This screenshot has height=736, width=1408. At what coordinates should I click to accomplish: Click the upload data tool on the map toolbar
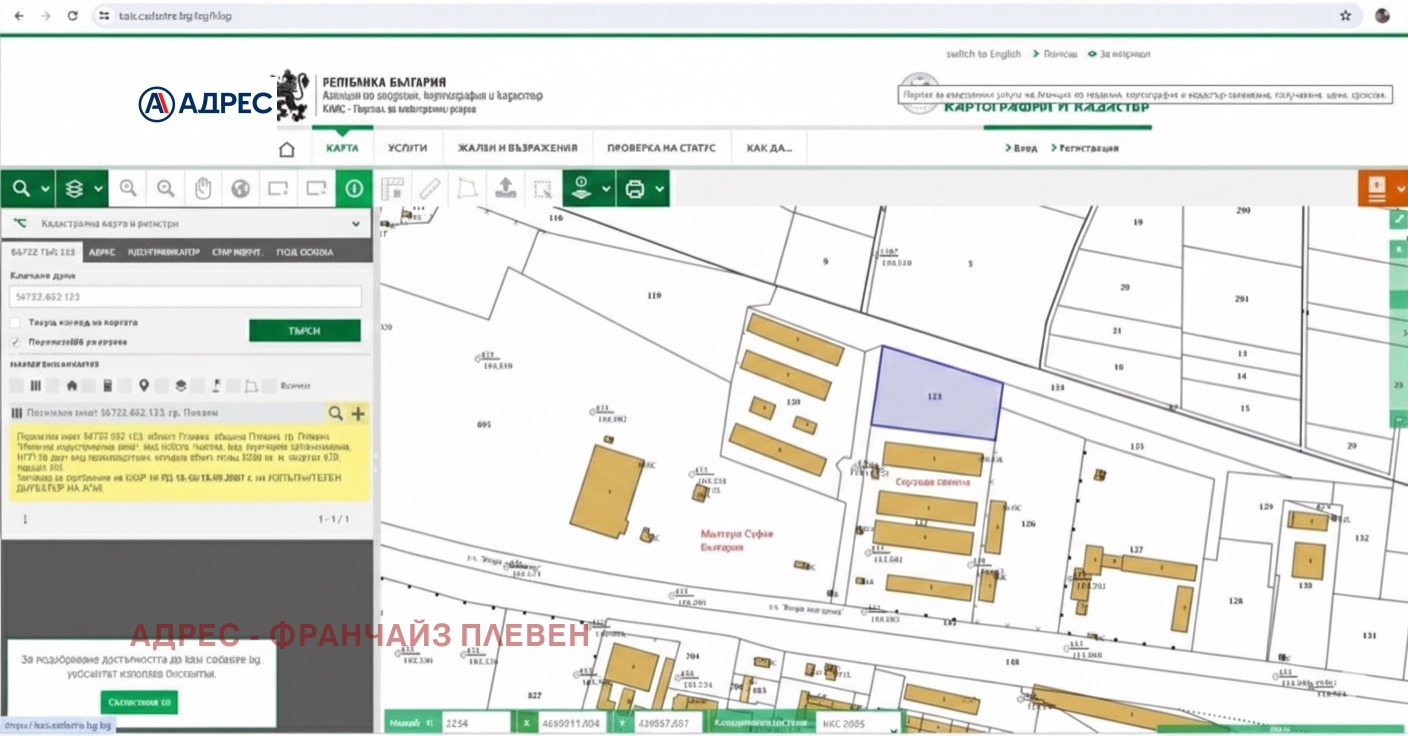(x=506, y=188)
